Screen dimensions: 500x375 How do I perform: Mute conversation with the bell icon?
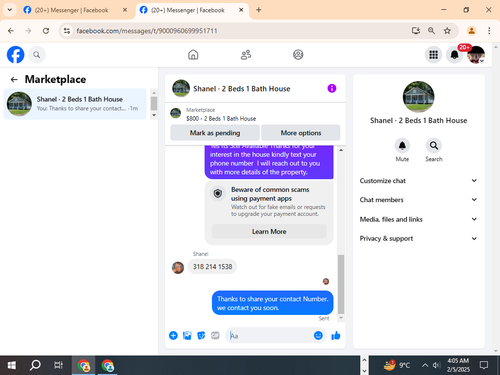(402, 146)
